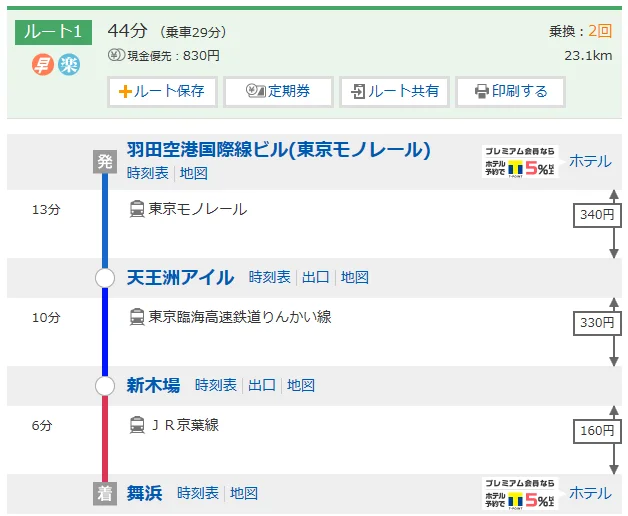Click the 23.1km distance text
This screenshot has width=628, height=516.
(588, 56)
